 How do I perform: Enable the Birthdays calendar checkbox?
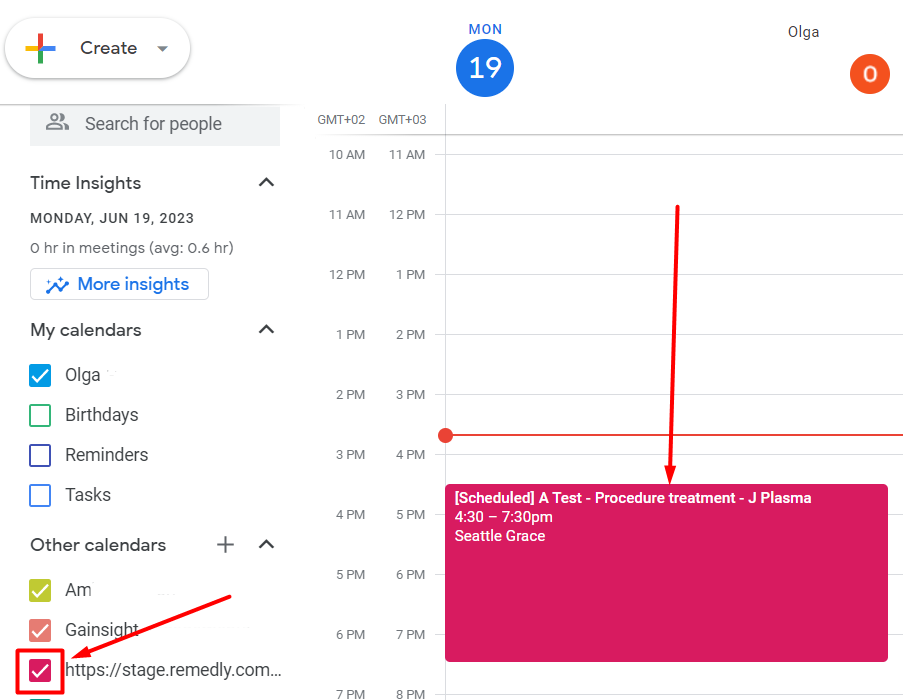pyautogui.click(x=40, y=415)
